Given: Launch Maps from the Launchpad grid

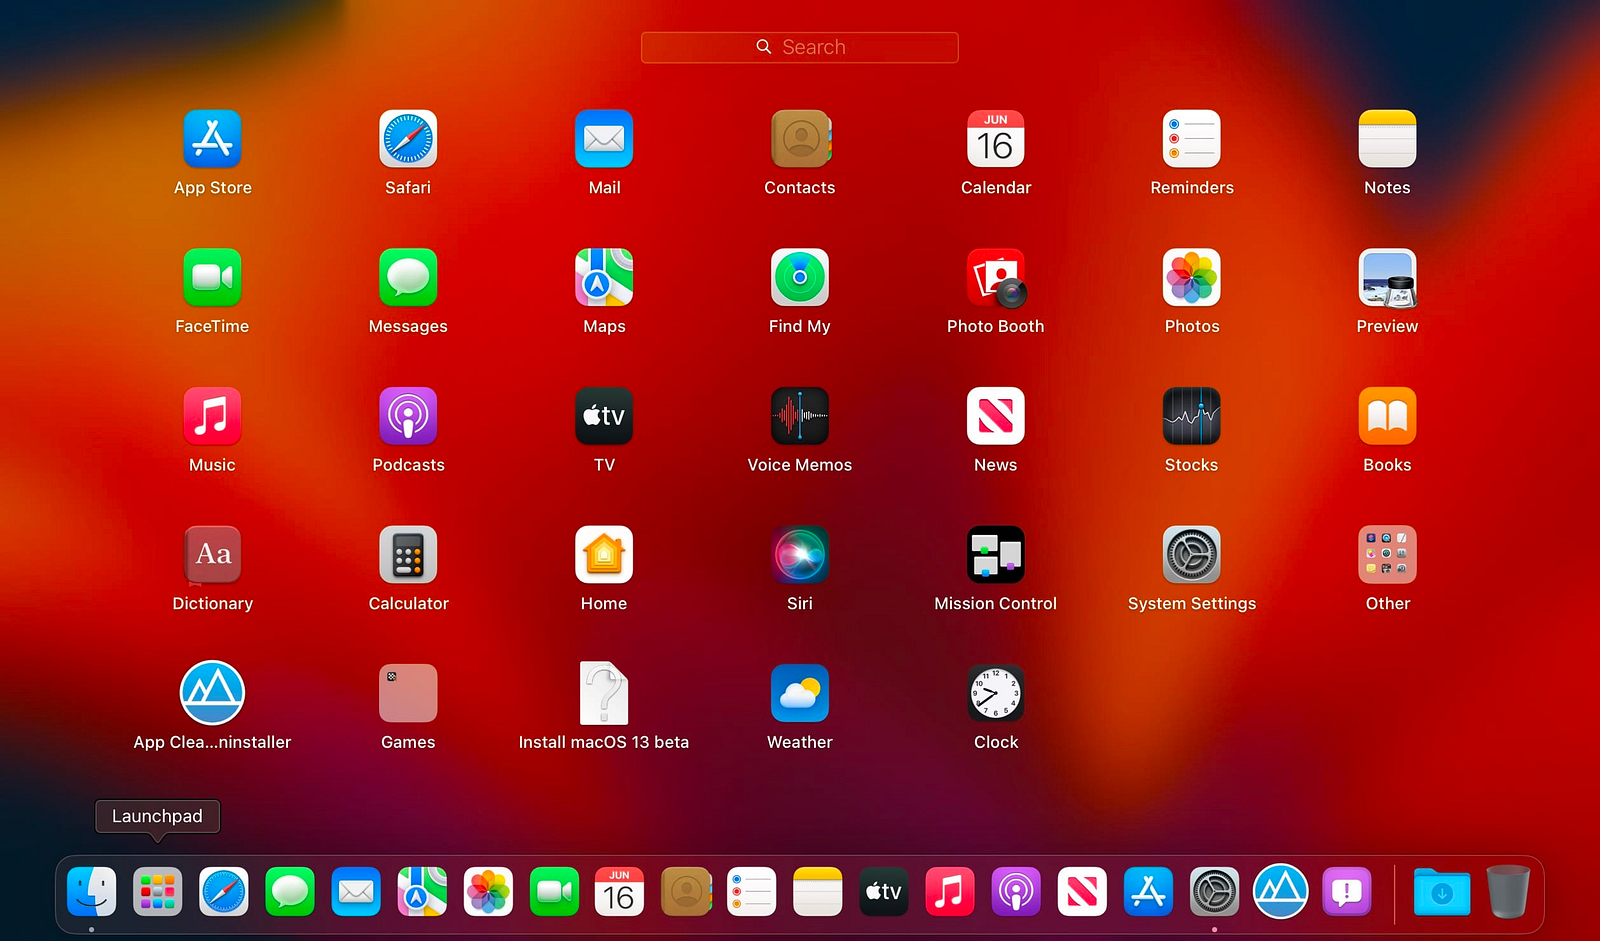Looking at the screenshot, I should coord(604,277).
